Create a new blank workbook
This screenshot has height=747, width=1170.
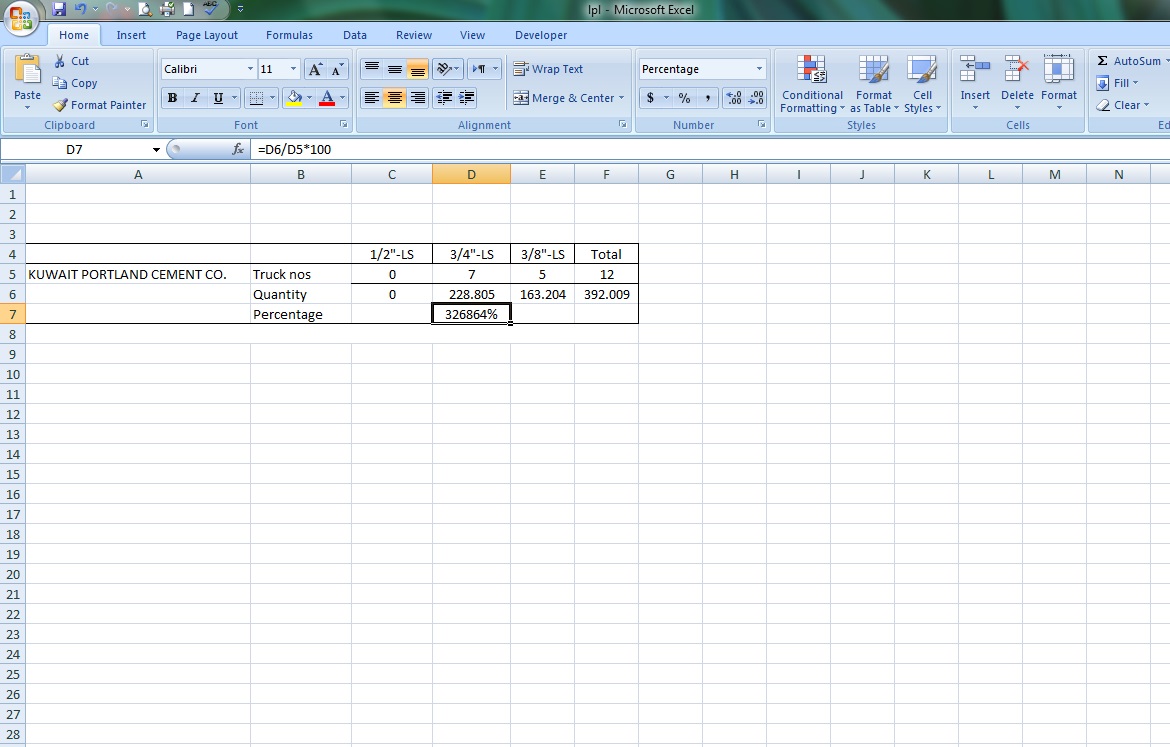(189, 10)
